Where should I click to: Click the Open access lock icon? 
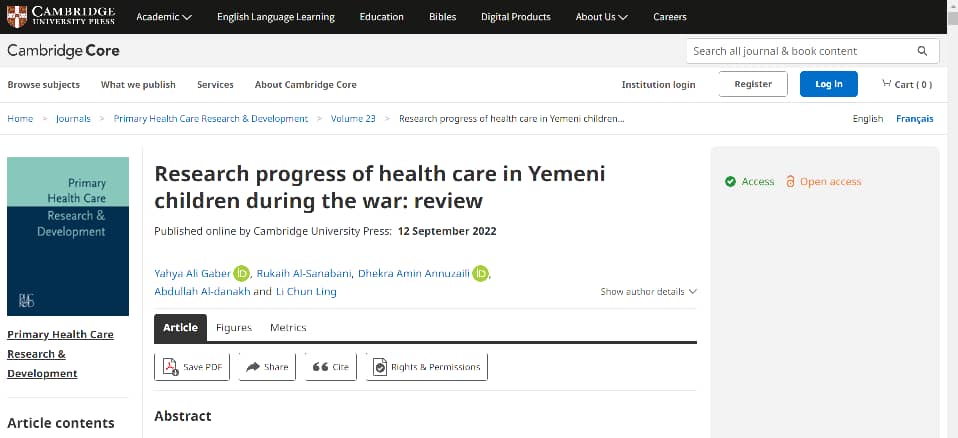[x=790, y=181]
